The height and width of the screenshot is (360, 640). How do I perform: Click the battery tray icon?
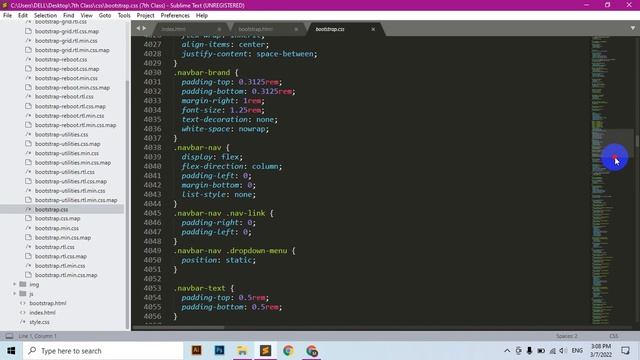coord(541,351)
